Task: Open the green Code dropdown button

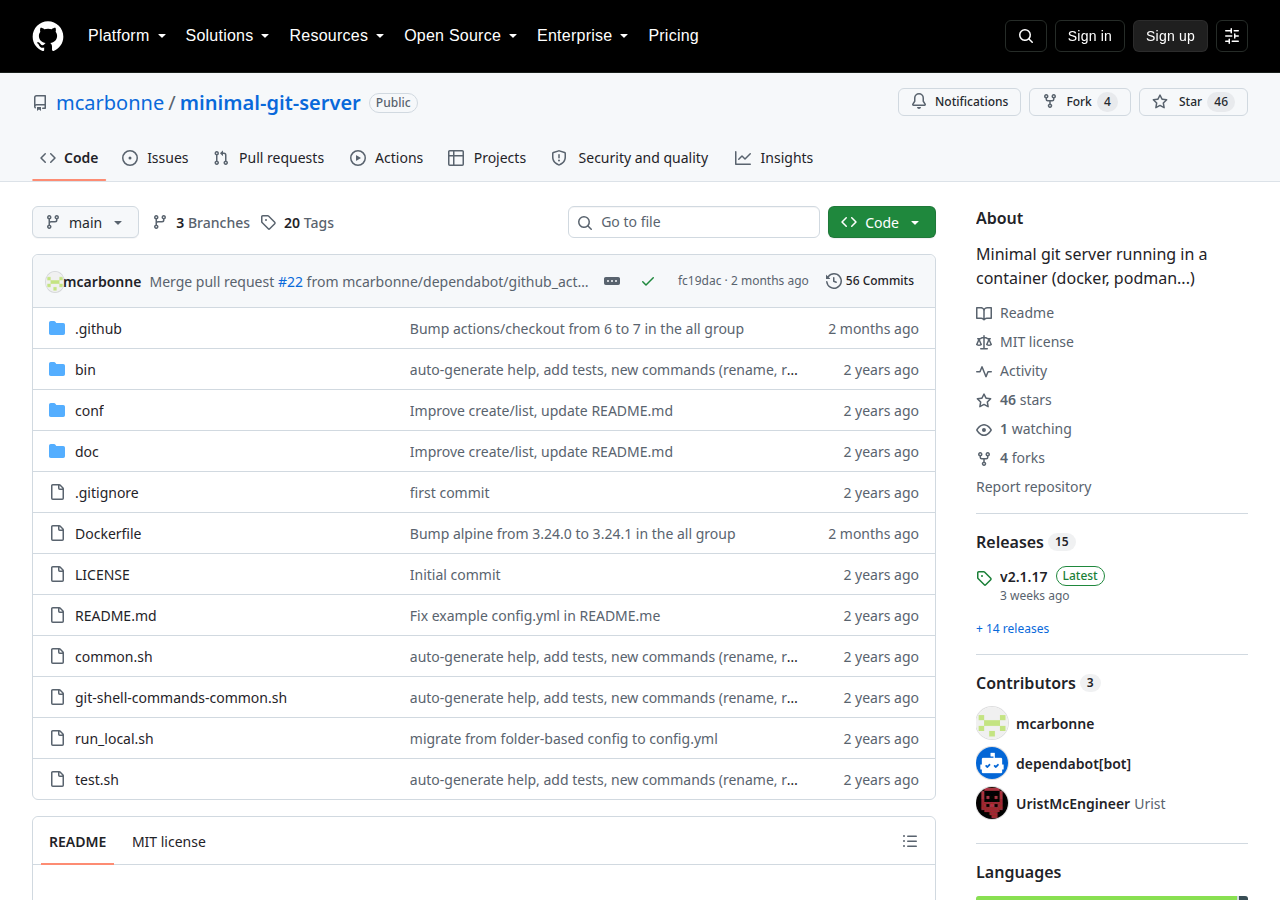Action: tap(882, 222)
